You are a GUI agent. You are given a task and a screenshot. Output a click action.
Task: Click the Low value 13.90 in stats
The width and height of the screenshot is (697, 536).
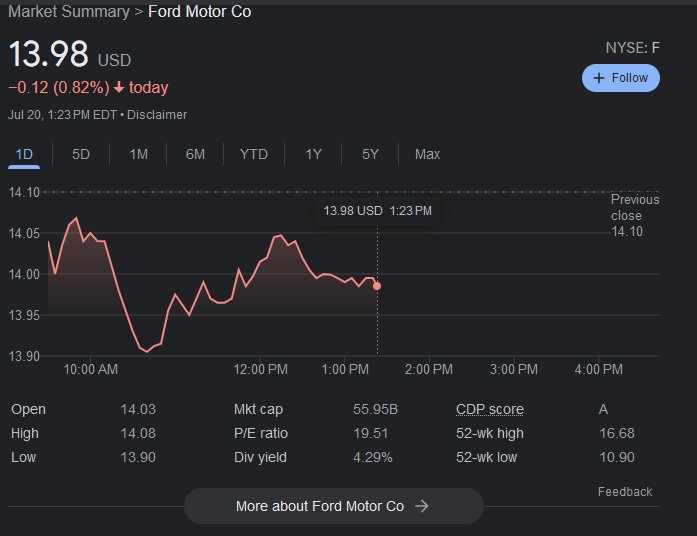[138, 457]
